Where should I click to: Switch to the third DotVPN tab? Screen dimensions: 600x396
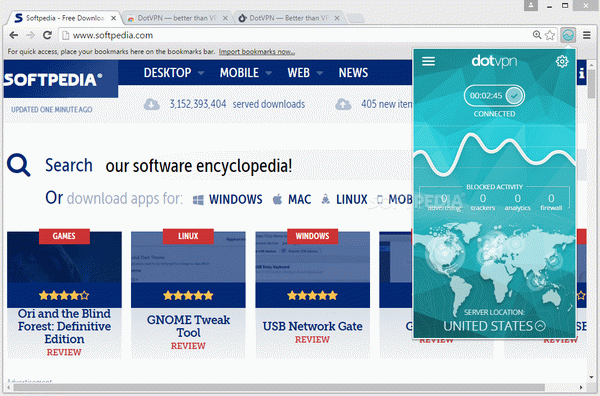pos(289,18)
